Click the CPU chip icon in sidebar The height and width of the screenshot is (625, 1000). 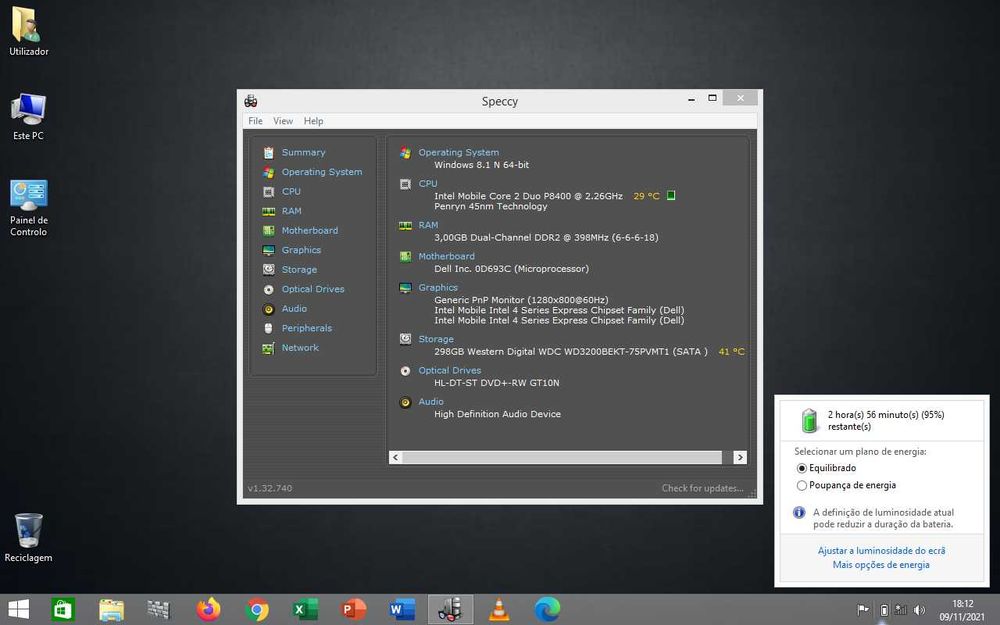coord(268,191)
